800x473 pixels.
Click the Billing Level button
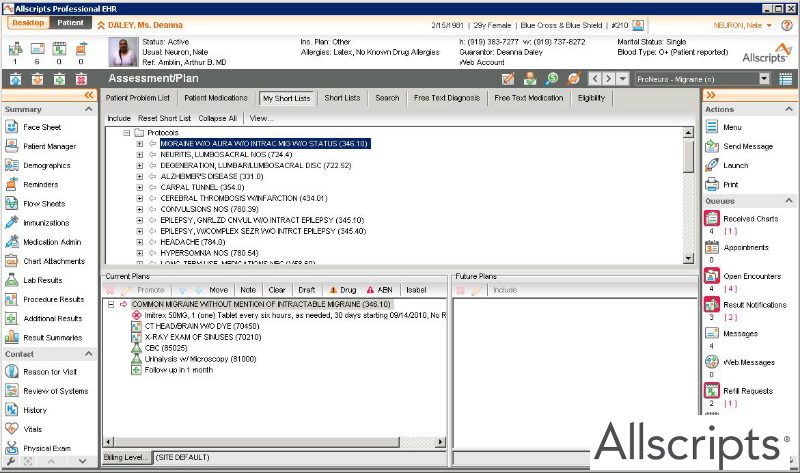point(127,457)
